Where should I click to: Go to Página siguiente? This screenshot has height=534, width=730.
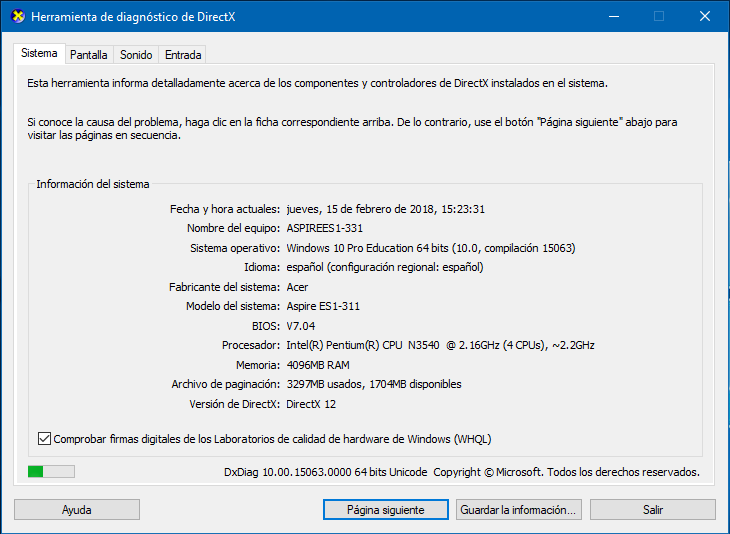[x=385, y=510]
